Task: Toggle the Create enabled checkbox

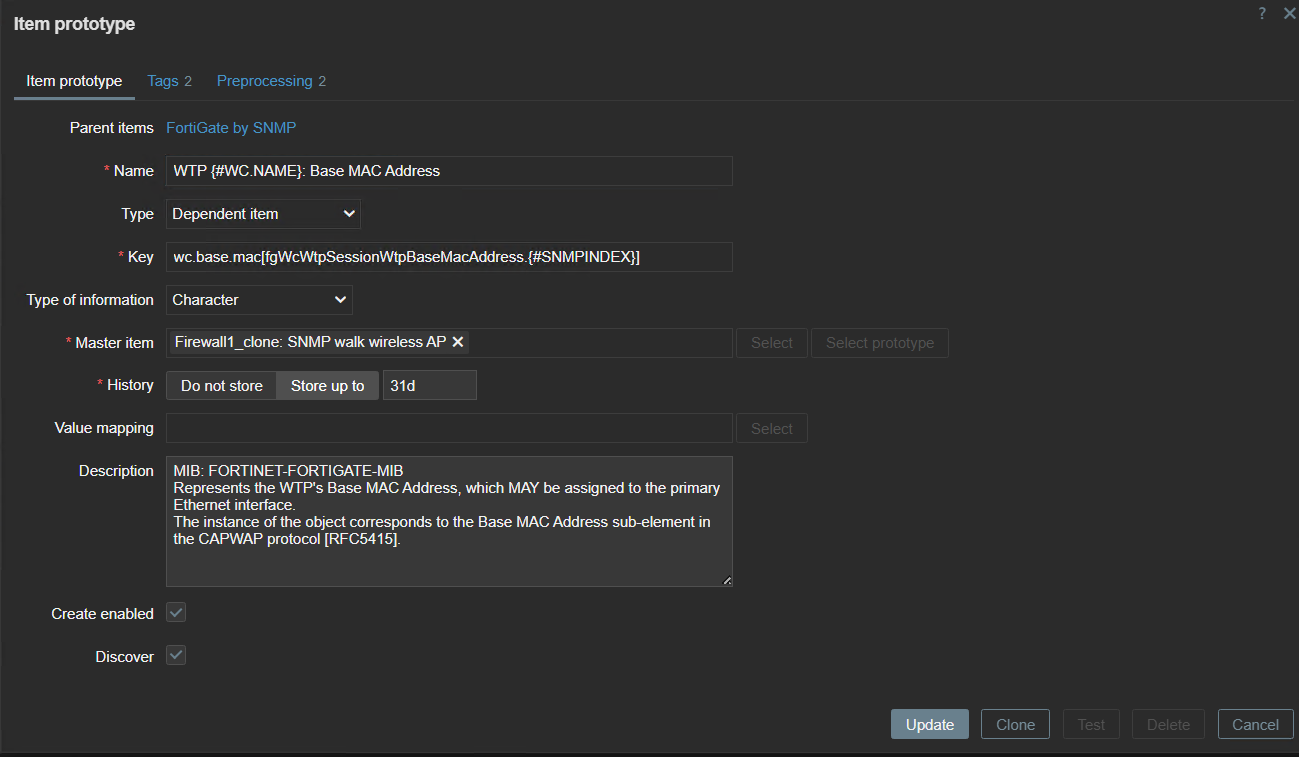Action: (176, 613)
